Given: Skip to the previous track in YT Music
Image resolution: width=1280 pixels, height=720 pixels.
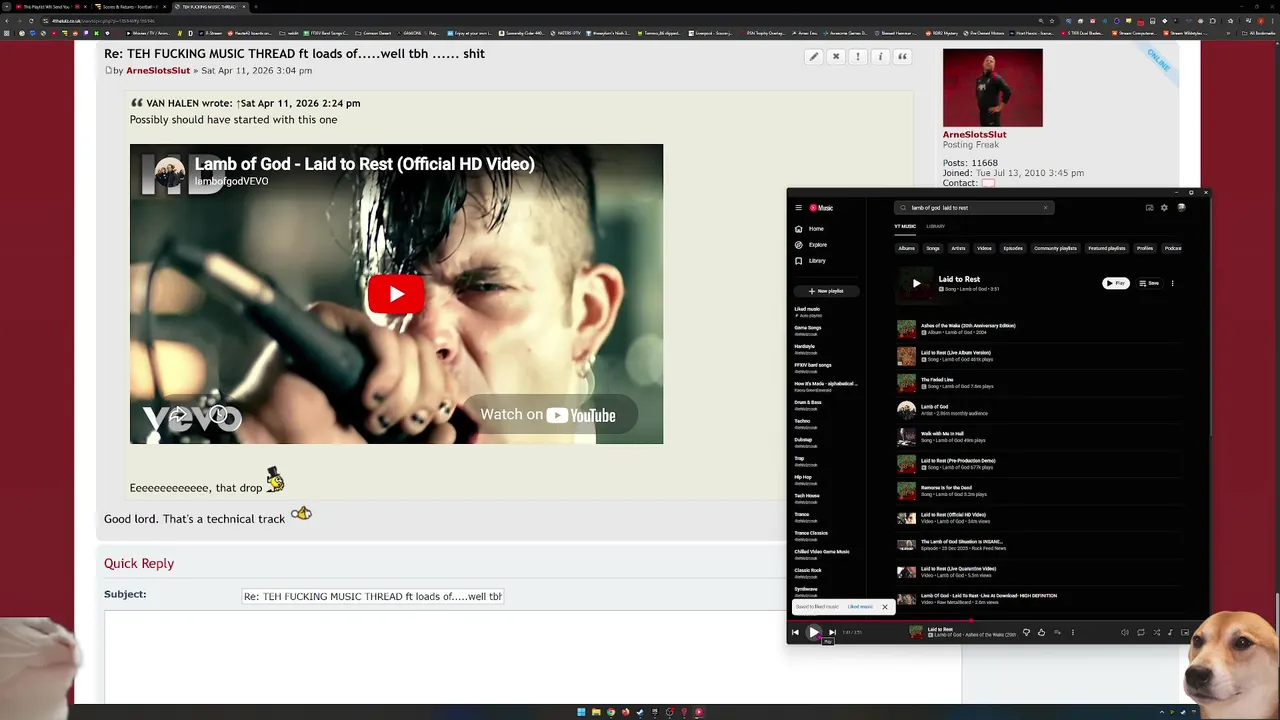Looking at the screenshot, I should click(795, 632).
